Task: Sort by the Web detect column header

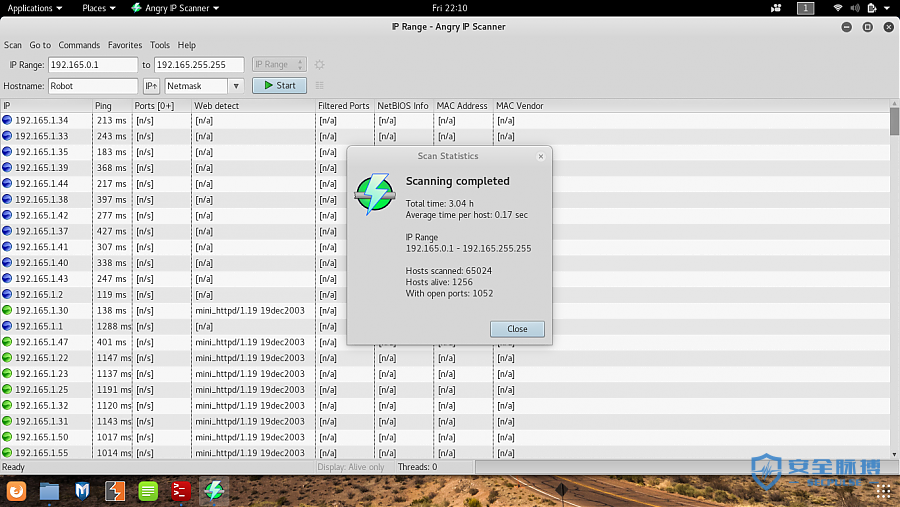Action: point(253,106)
